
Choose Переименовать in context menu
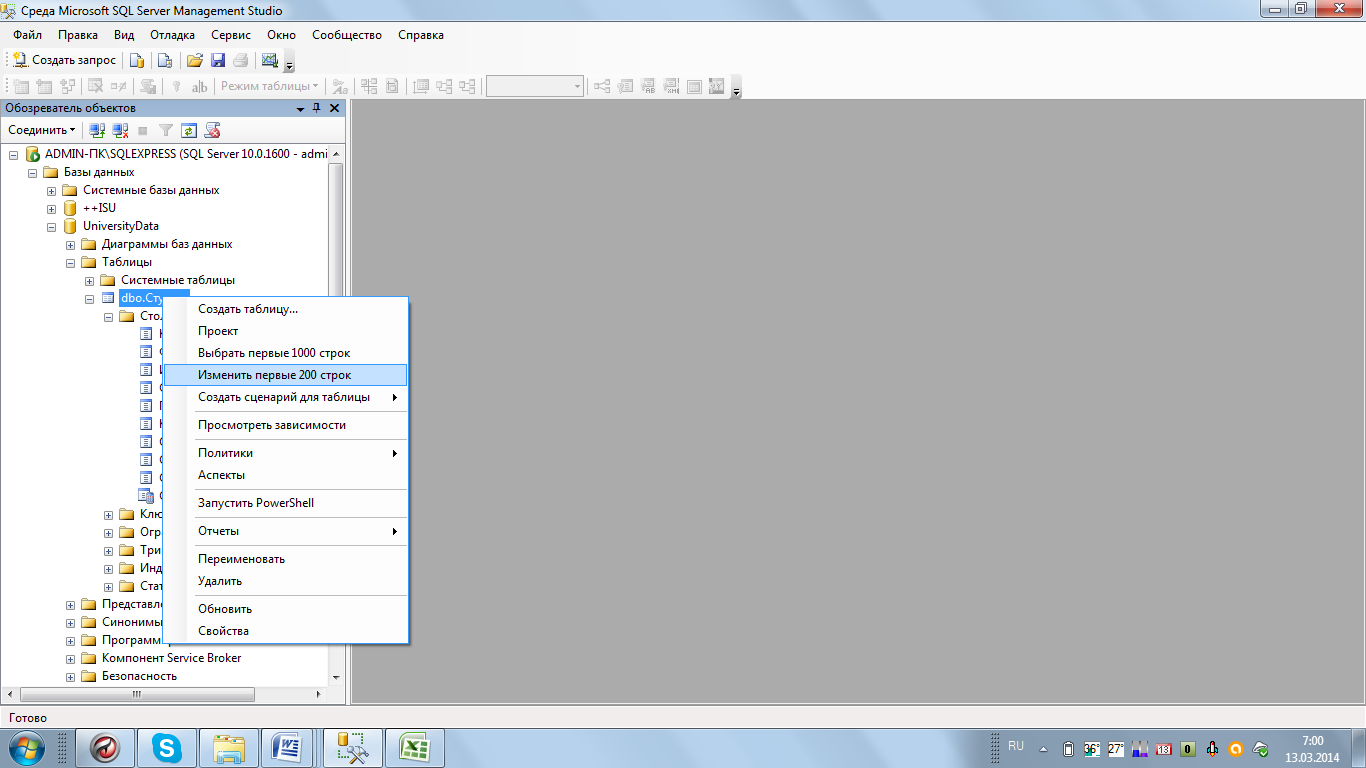tap(285, 559)
